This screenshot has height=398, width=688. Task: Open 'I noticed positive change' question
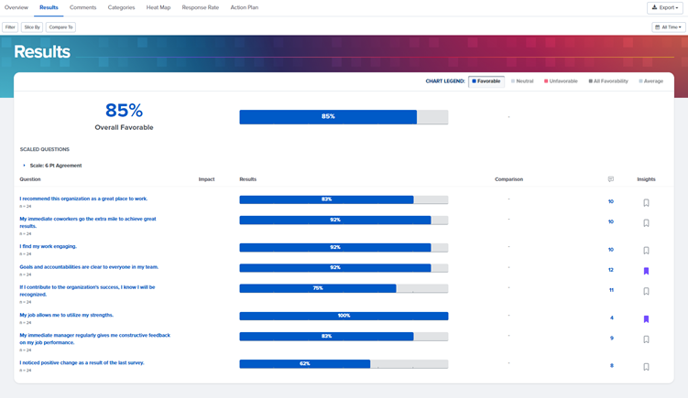coord(82,363)
